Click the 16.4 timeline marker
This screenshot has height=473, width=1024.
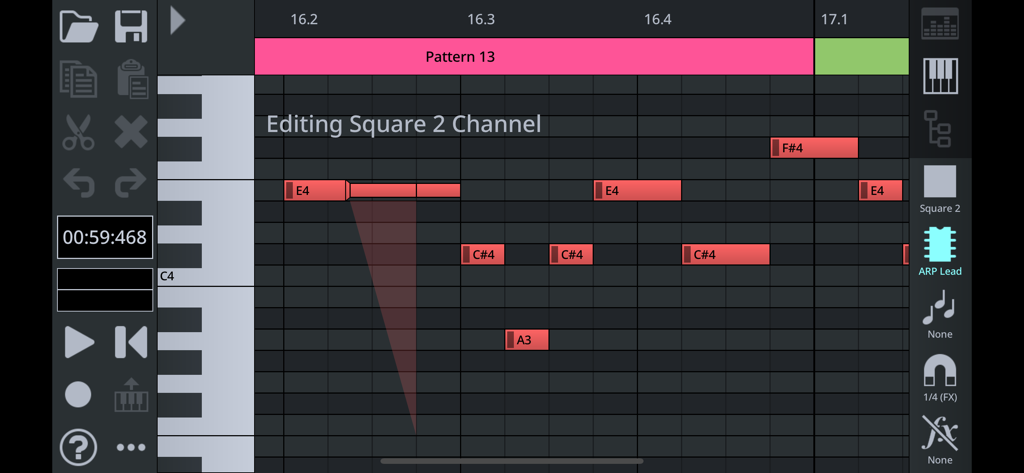point(658,20)
